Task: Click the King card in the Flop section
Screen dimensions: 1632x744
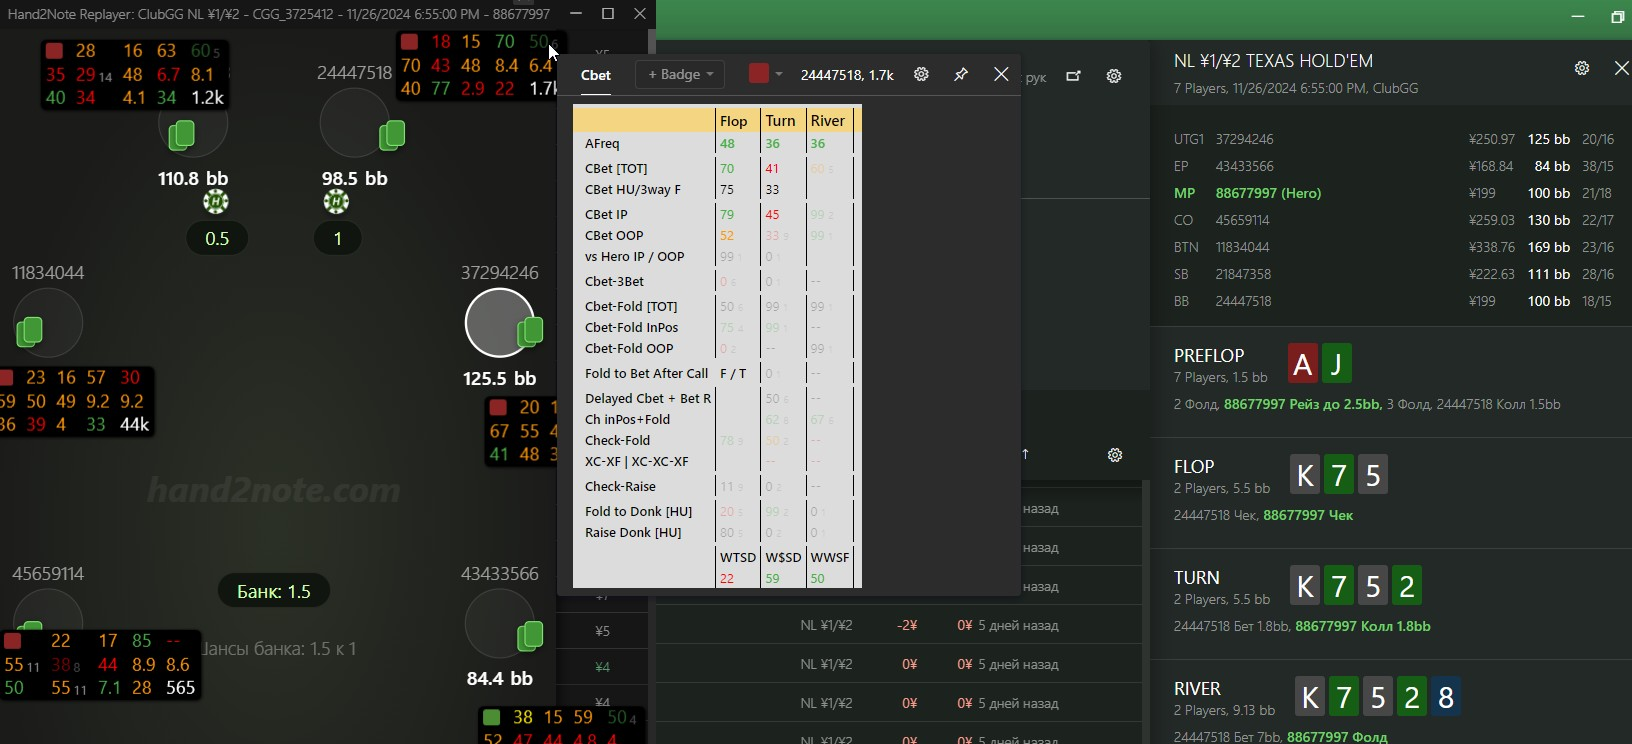Action: click(x=1305, y=475)
